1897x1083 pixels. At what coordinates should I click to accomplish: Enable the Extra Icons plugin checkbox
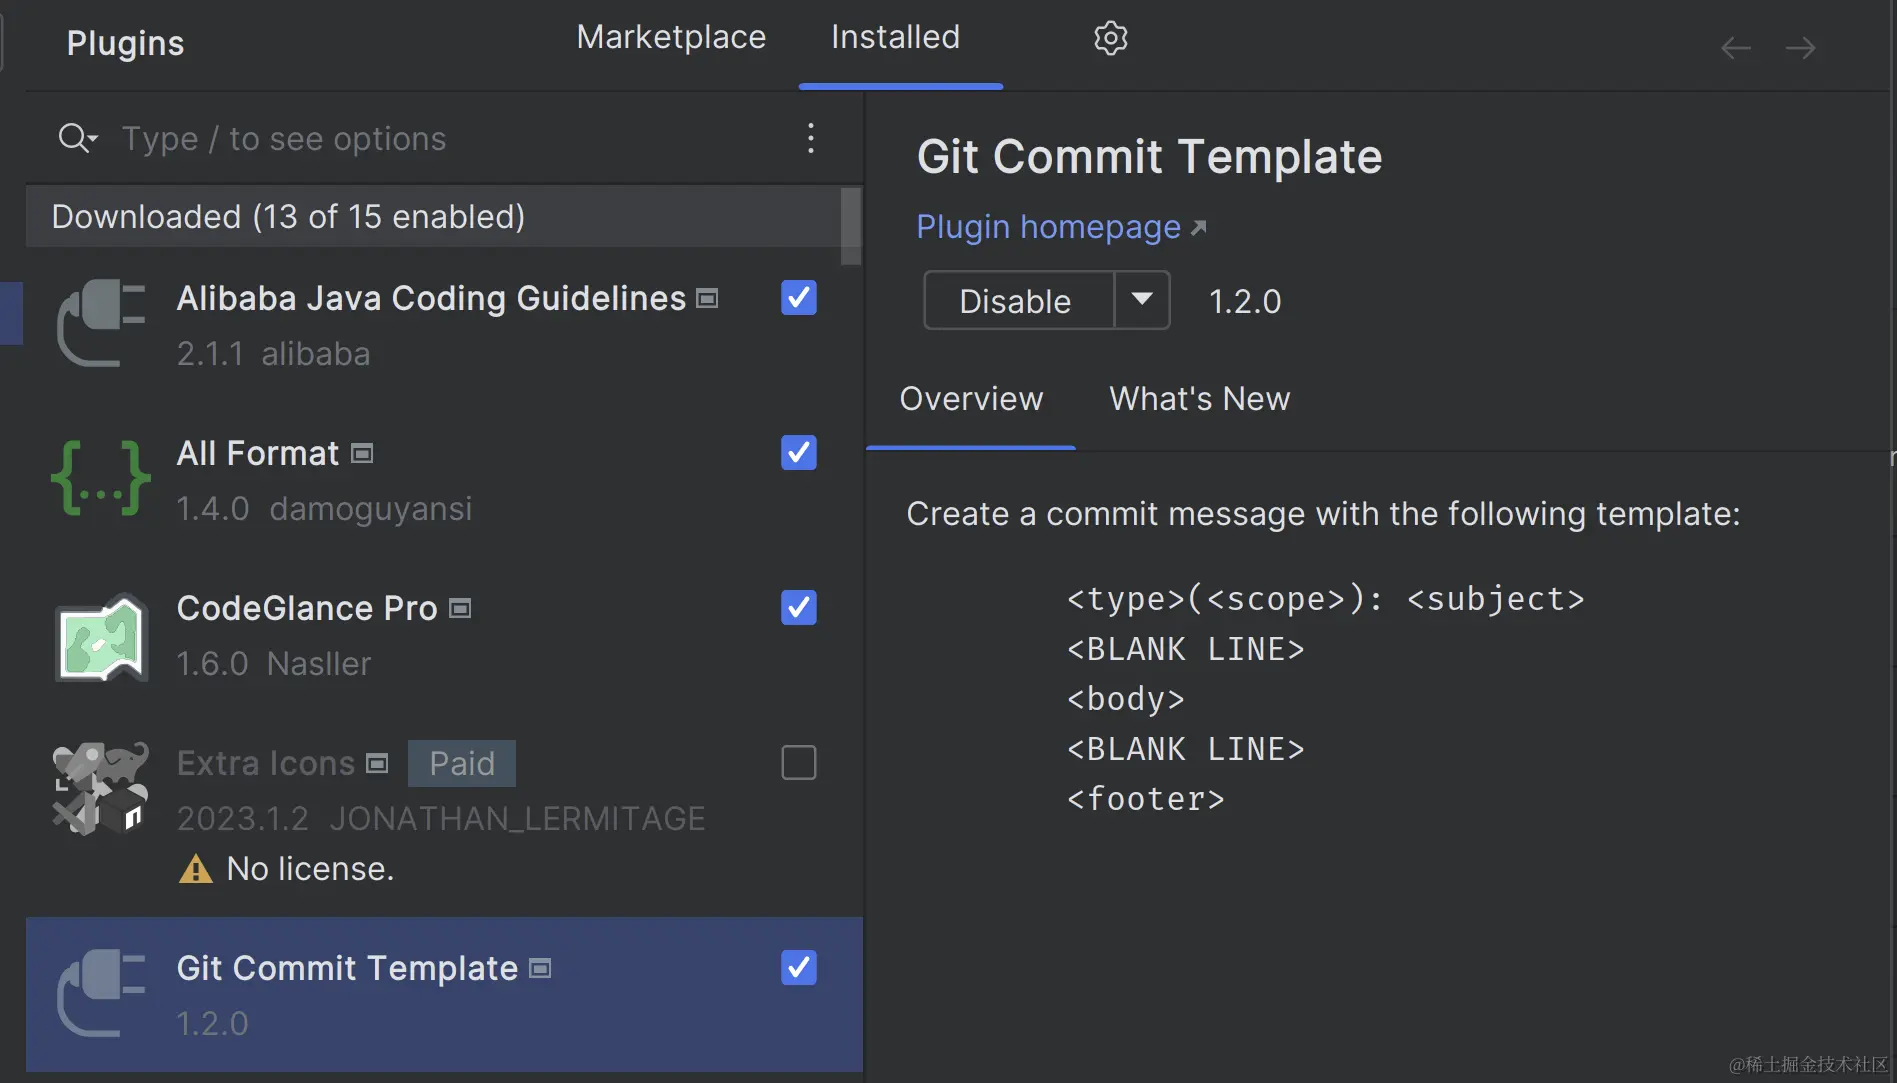click(798, 763)
